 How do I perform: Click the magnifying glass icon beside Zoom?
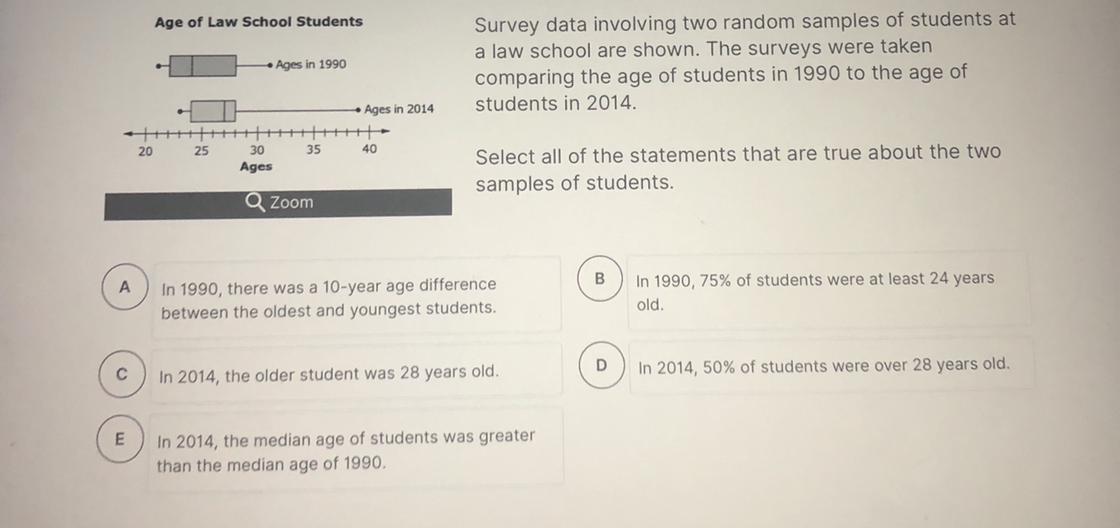tap(255, 202)
